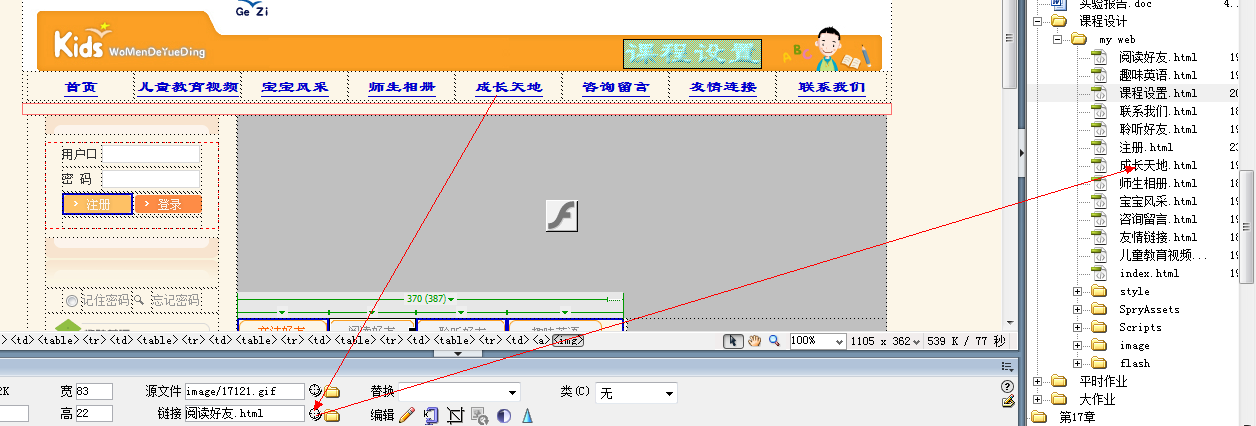
Task: Click the 友情连接 navigation link
Action: (x=723, y=88)
